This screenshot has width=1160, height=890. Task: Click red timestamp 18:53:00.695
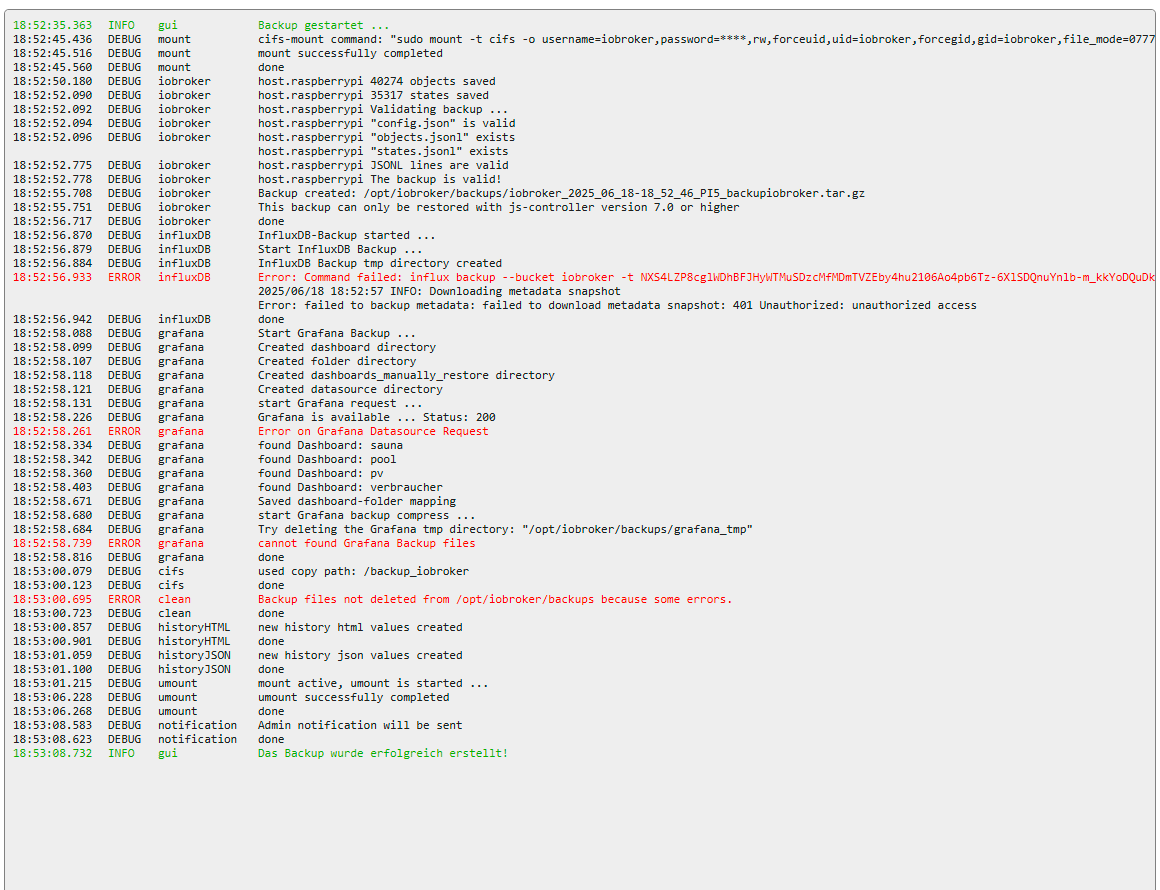tap(53, 601)
